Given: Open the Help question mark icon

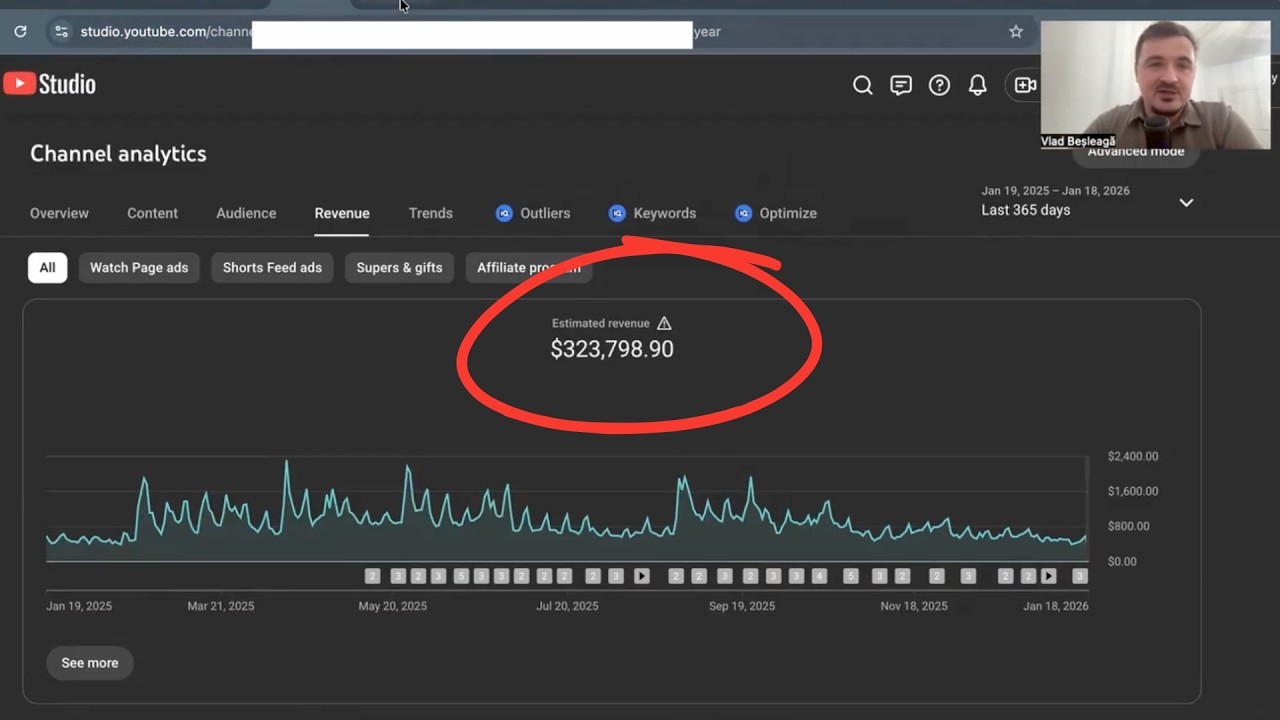Looking at the screenshot, I should coord(939,85).
